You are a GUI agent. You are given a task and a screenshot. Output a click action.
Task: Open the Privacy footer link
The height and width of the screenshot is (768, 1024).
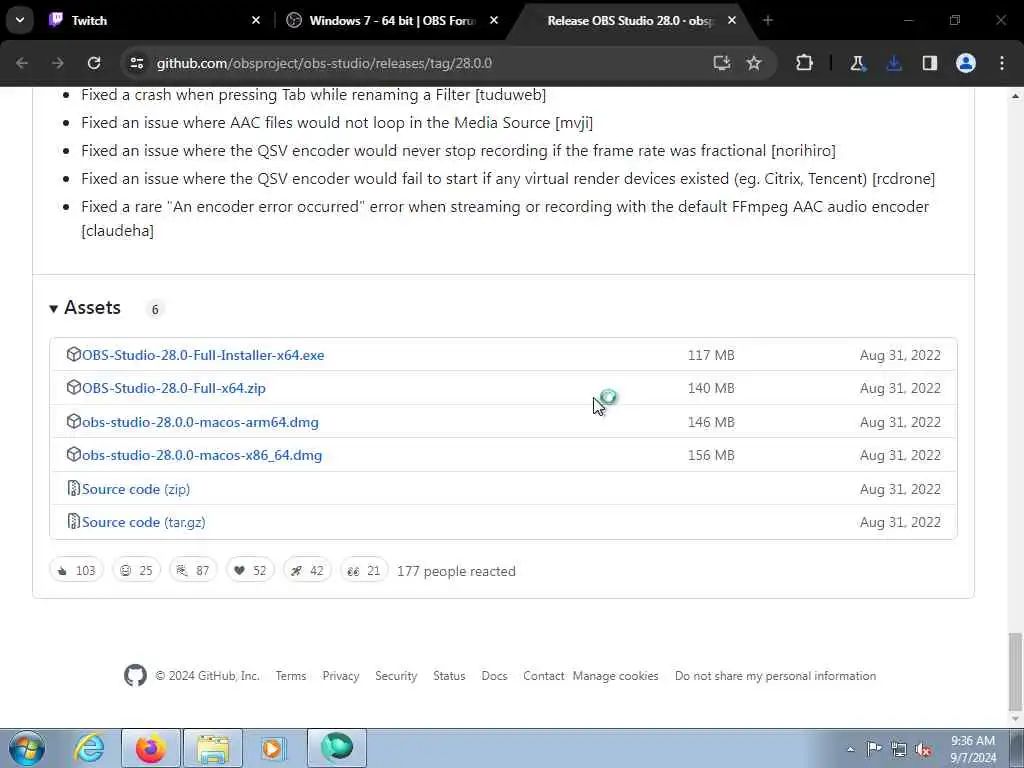[x=341, y=676]
